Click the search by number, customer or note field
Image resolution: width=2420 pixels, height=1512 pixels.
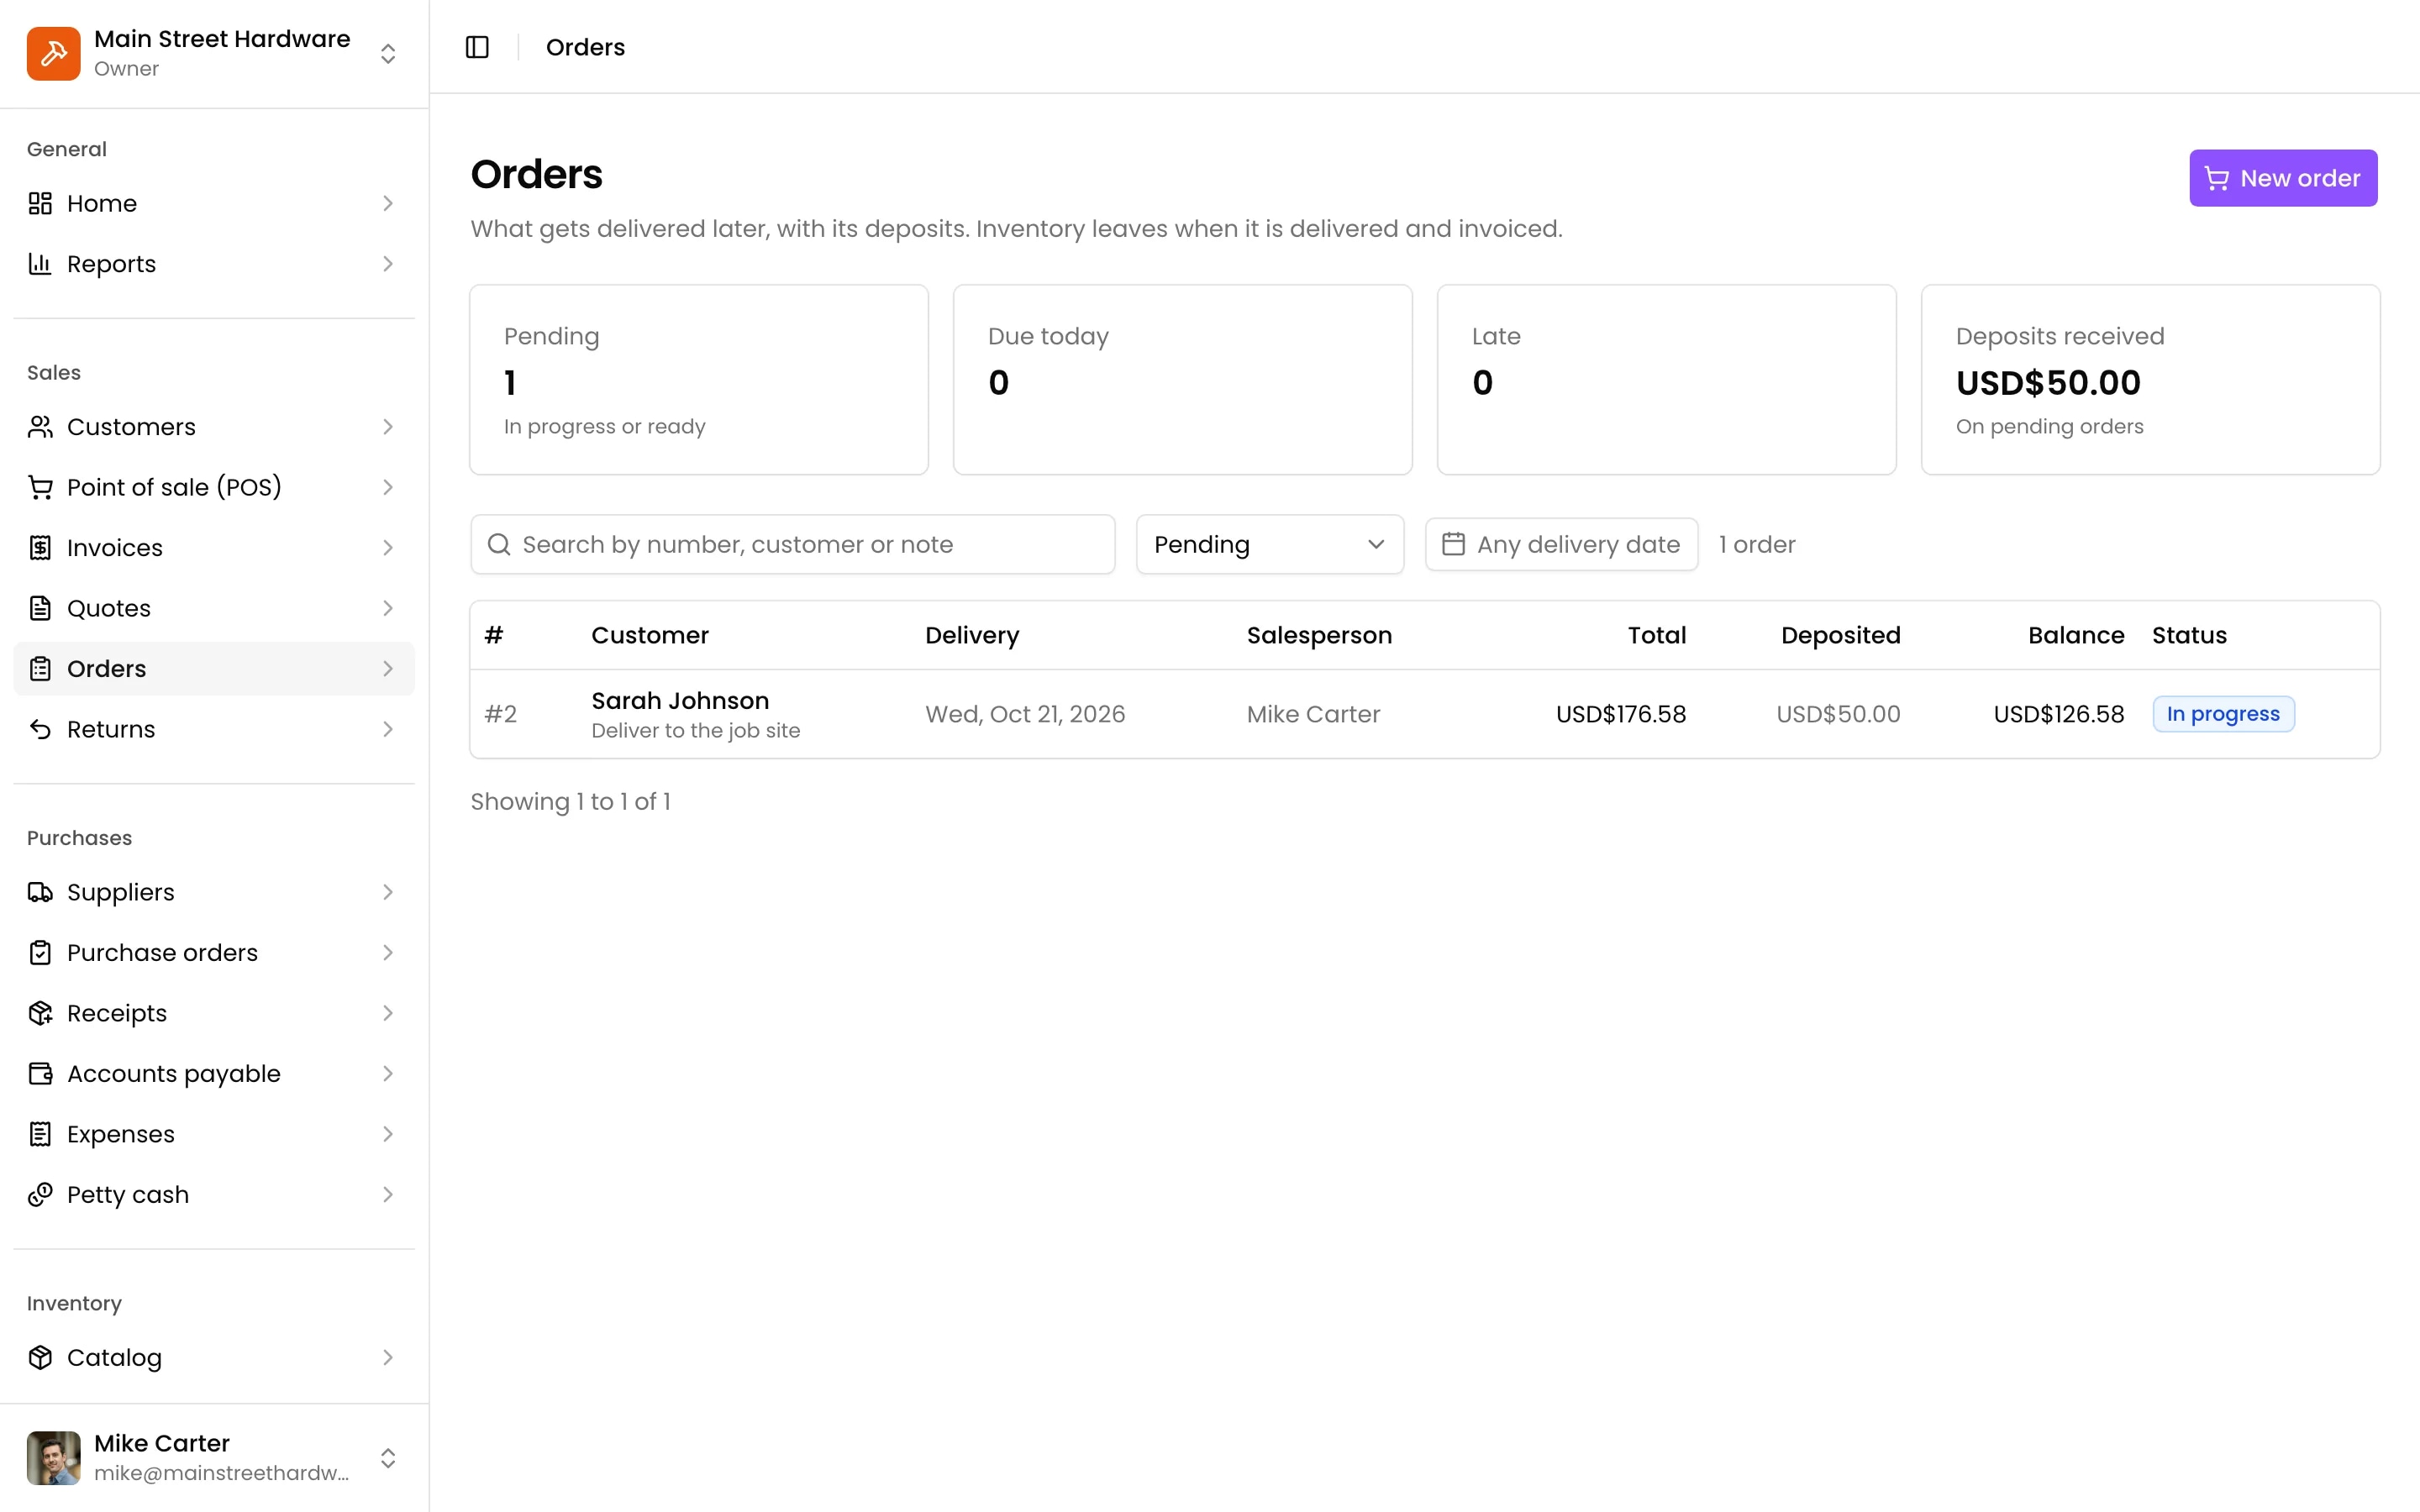792,544
